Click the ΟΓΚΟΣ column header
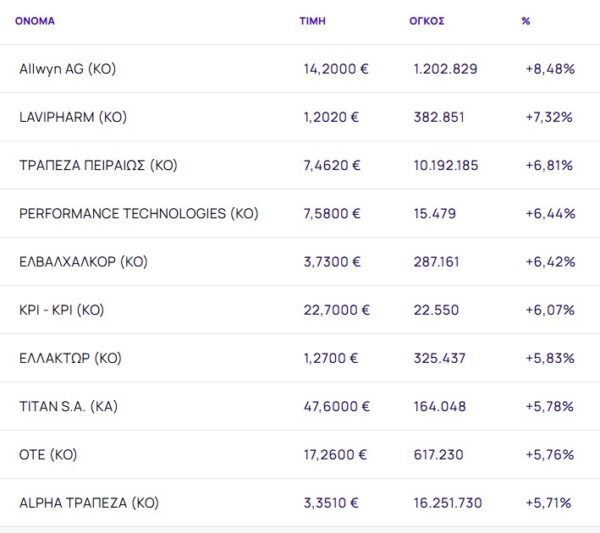Image resolution: width=600 pixels, height=533 pixels. point(427,20)
